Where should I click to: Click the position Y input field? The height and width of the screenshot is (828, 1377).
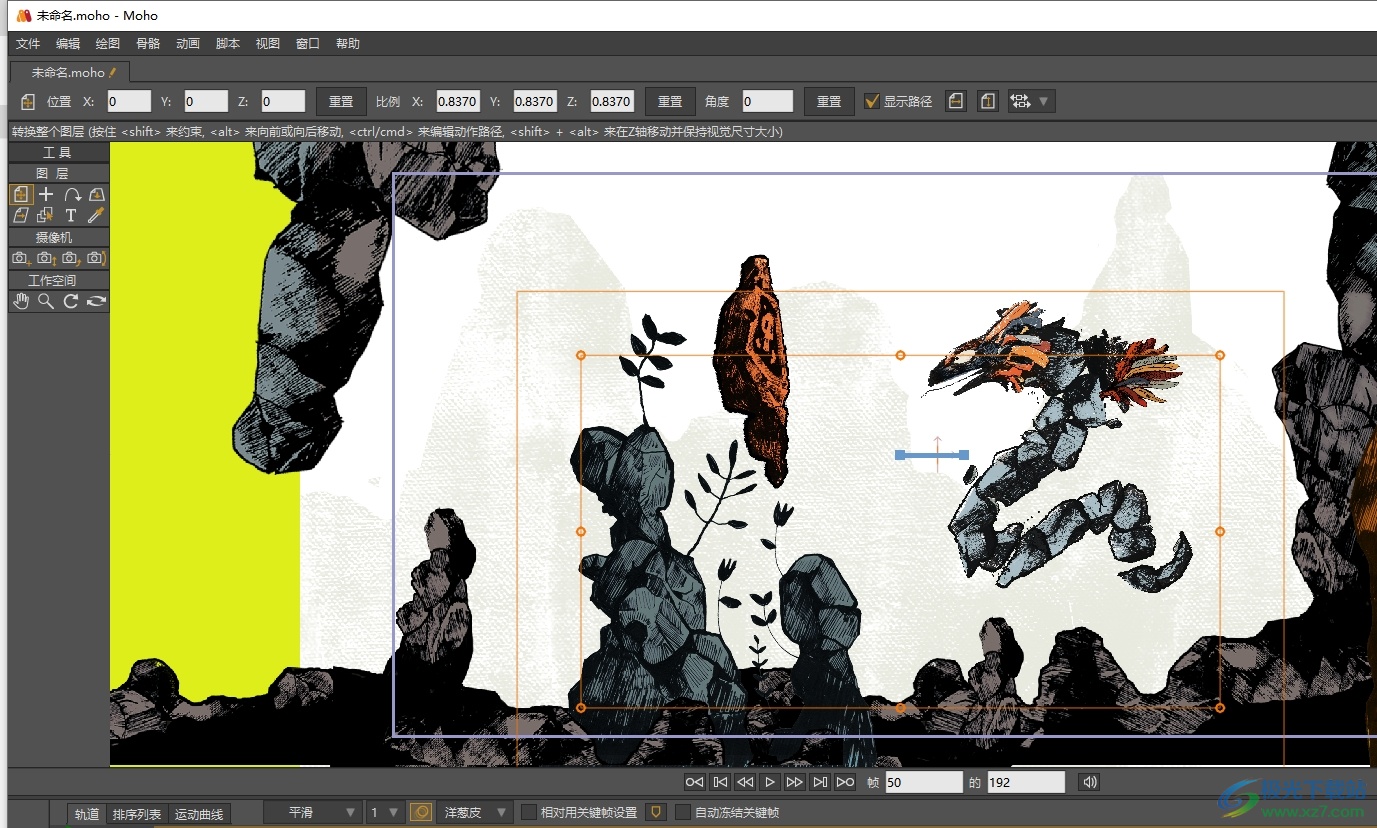click(x=206, y=101)
